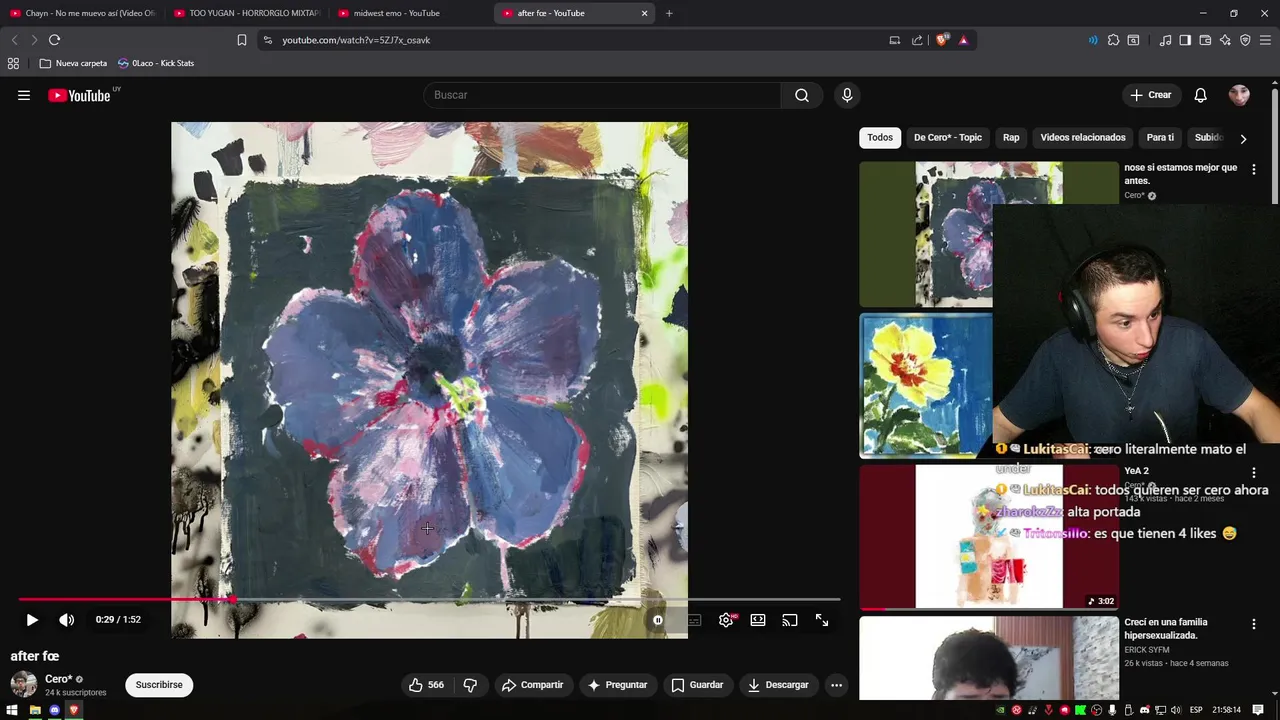Open the browser main hamburger menu

click(1266, 40)
